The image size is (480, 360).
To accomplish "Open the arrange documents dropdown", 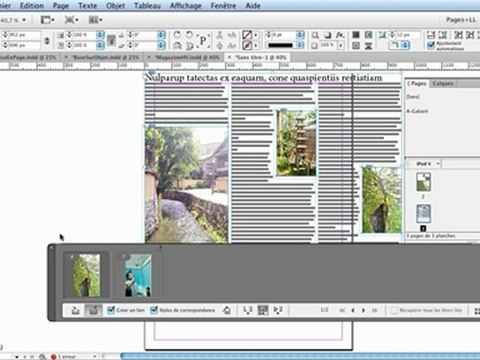I will pyautogui.click(x=95, y=20).
